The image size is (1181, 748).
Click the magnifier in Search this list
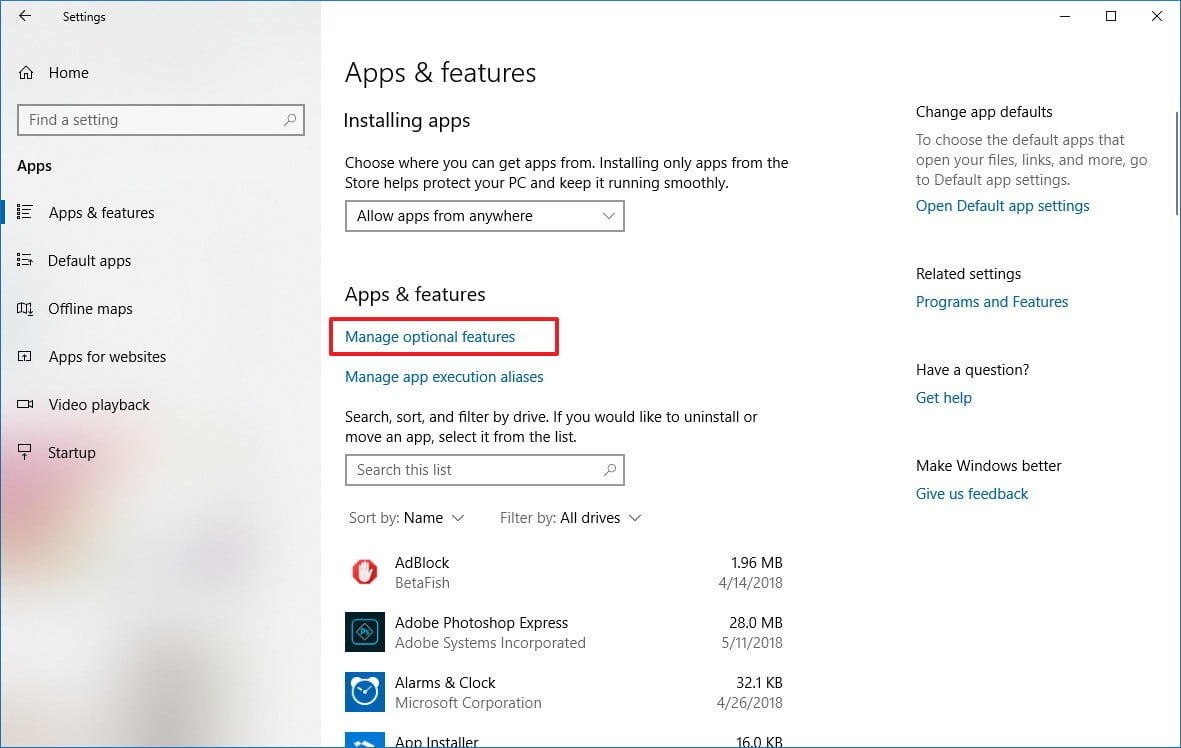click(610, 470)
